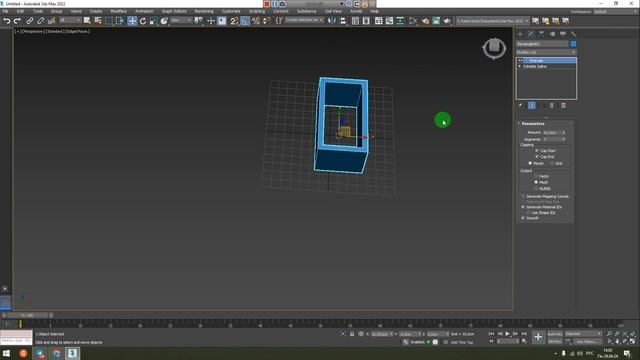The height and width of the screenshot is (360, 640).
Task: Open the Named Selection Sets dropdown
Action: tap(304, 20)
